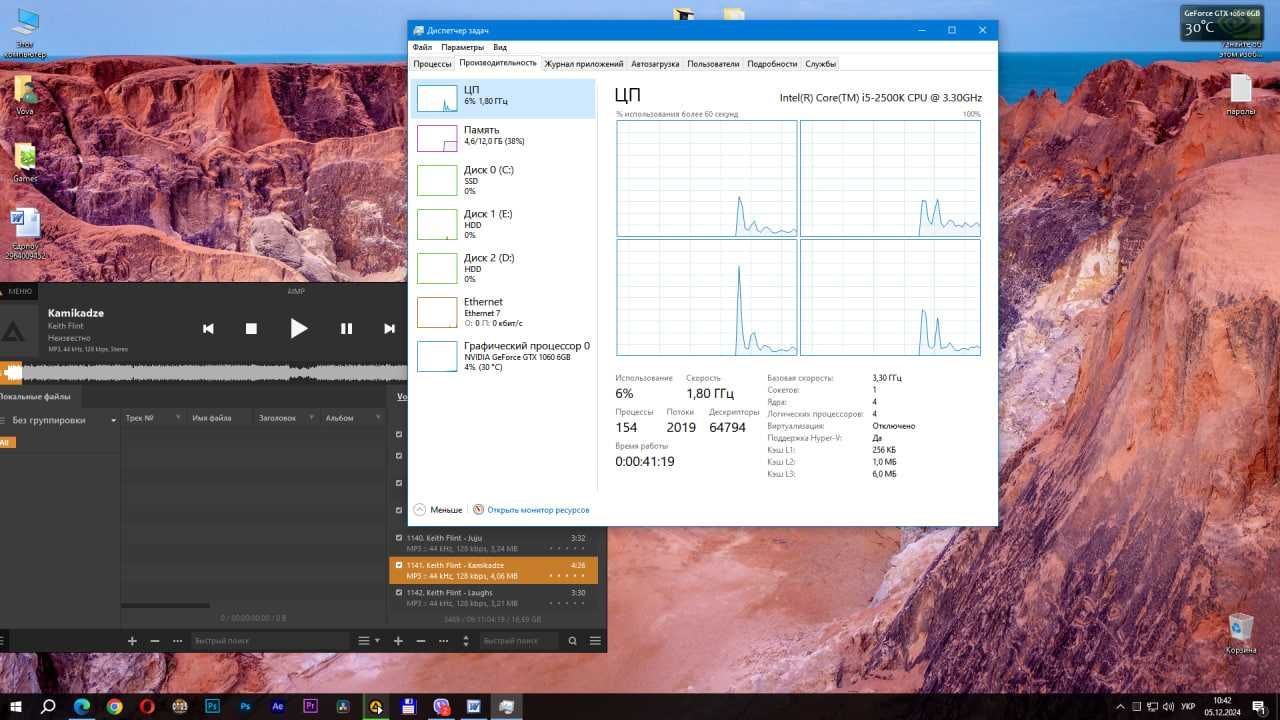Open the Корзина recycle bin
The width and height of the screenshot is (1280, 720).
[1241, 634]
